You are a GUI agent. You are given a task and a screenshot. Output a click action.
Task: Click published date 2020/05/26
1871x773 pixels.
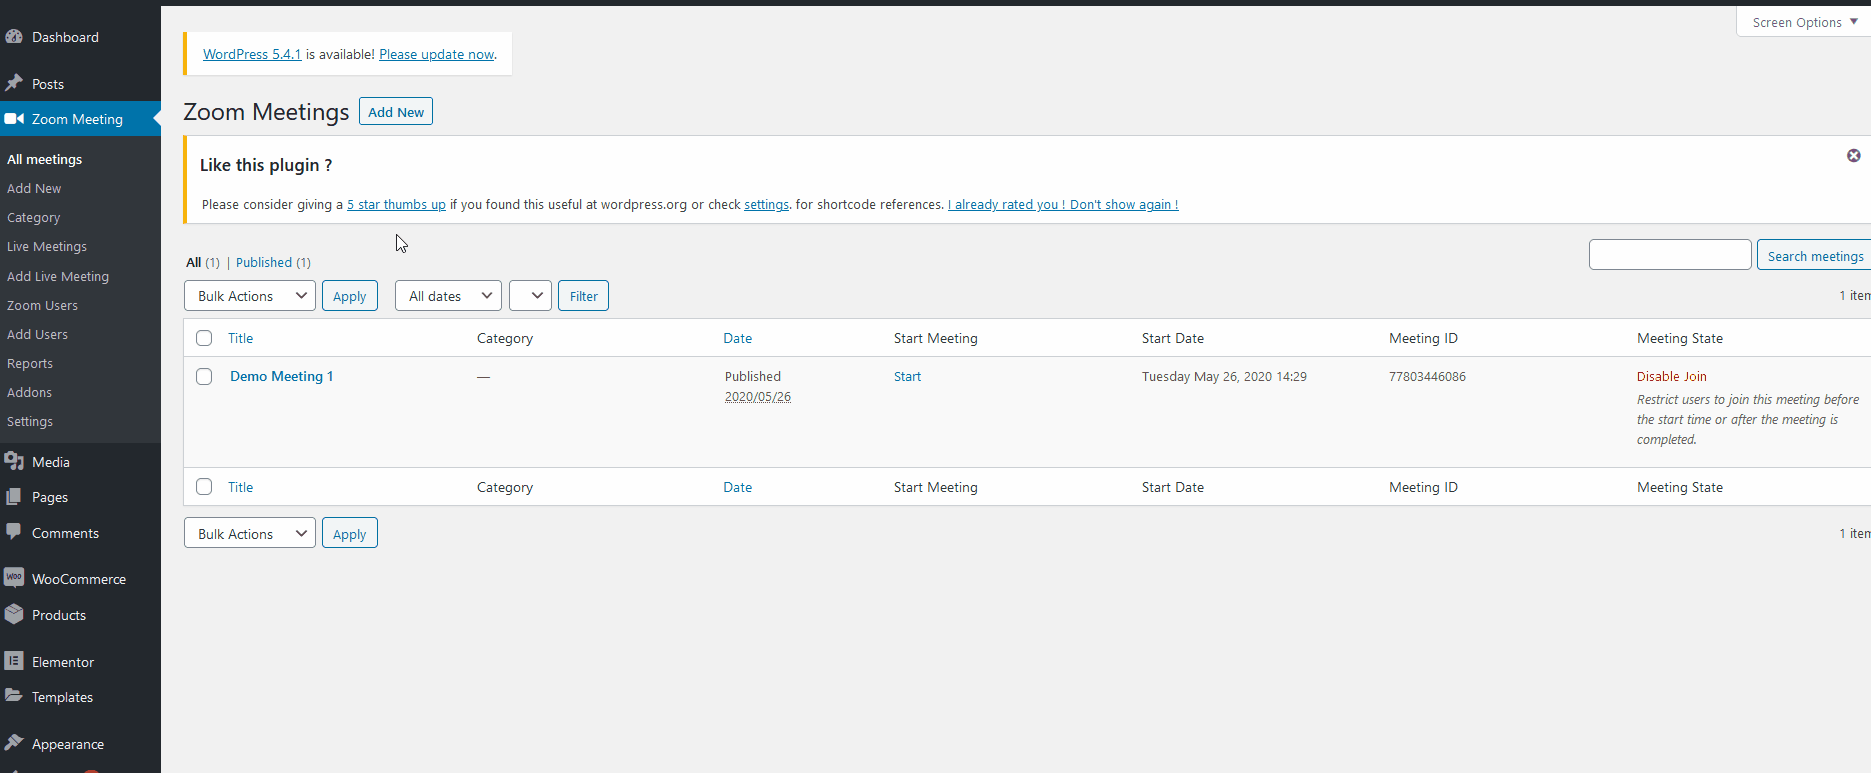[x=757, y=396]
